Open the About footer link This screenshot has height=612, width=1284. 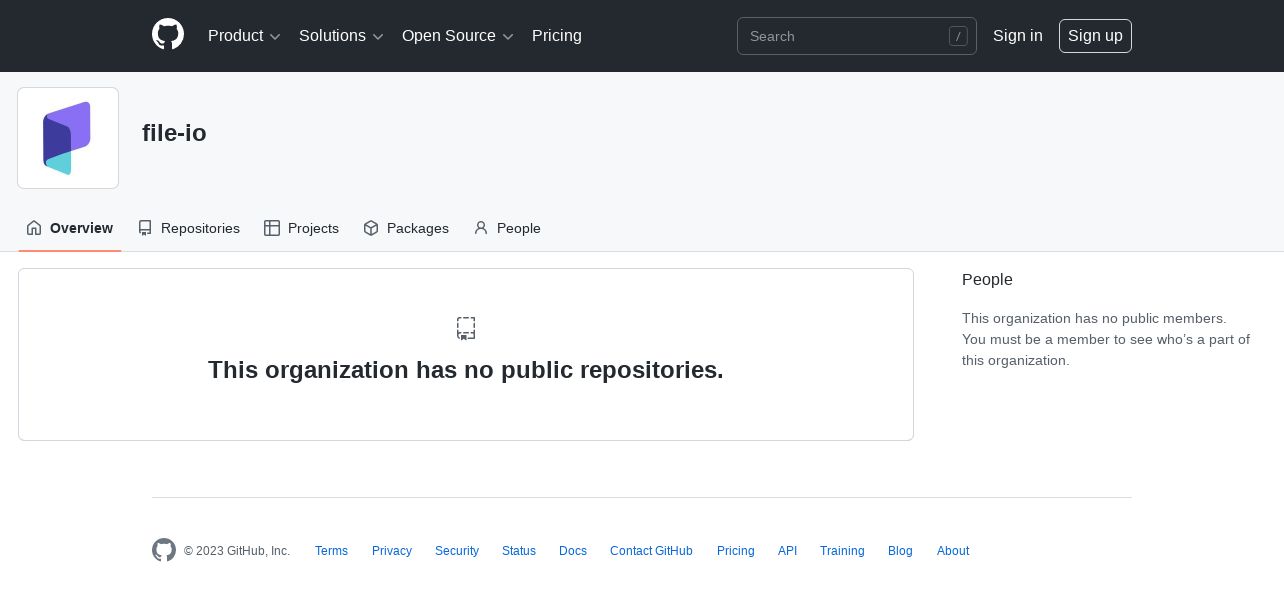(953, 551)
